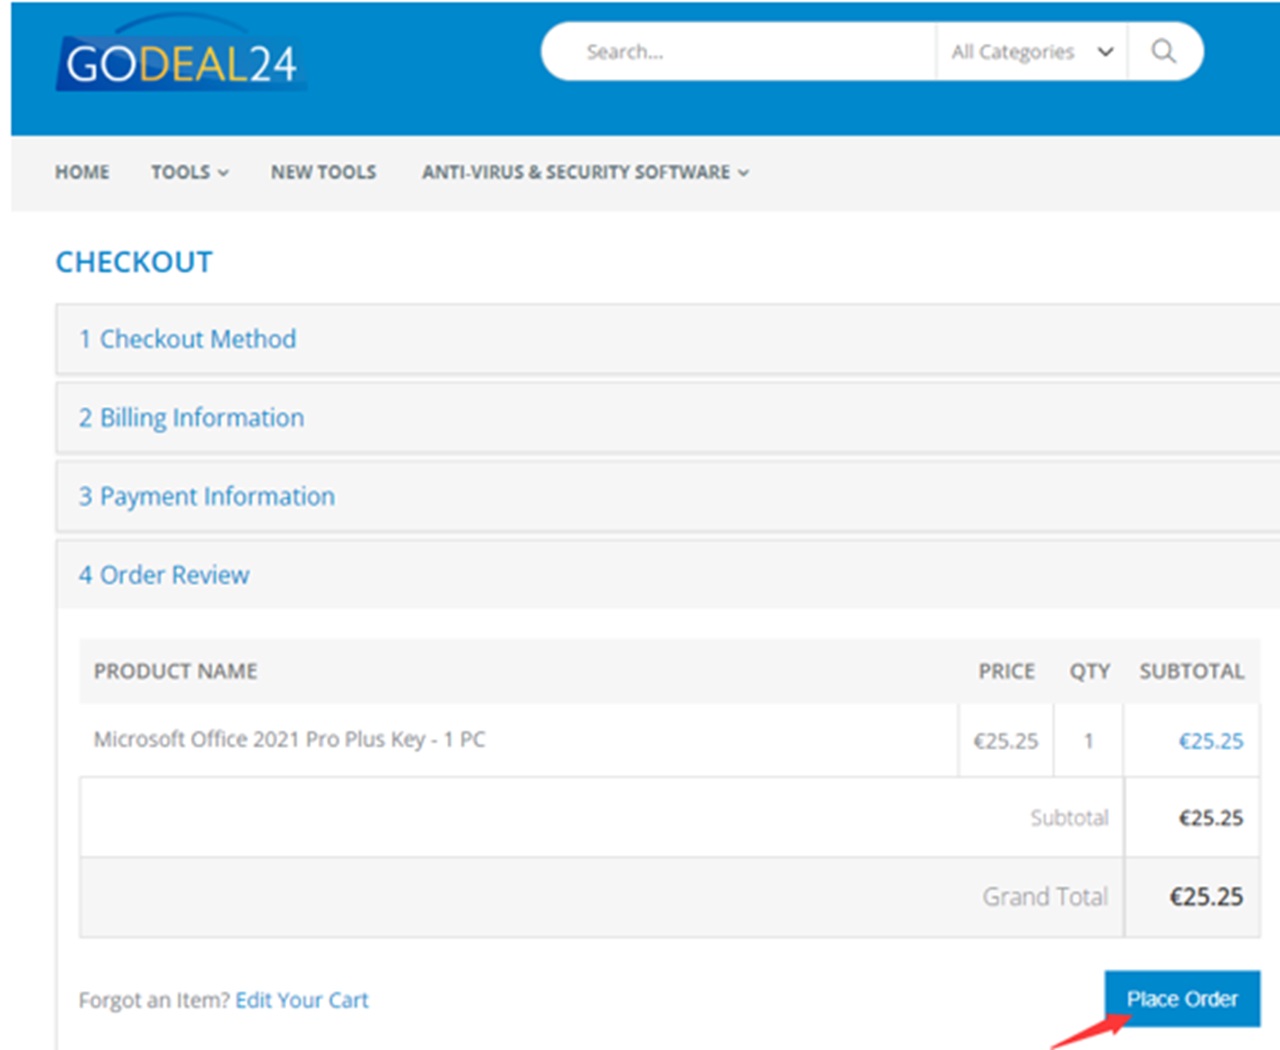
Task: Collapse step 4 Order Review
Action: tap(668, 575)
